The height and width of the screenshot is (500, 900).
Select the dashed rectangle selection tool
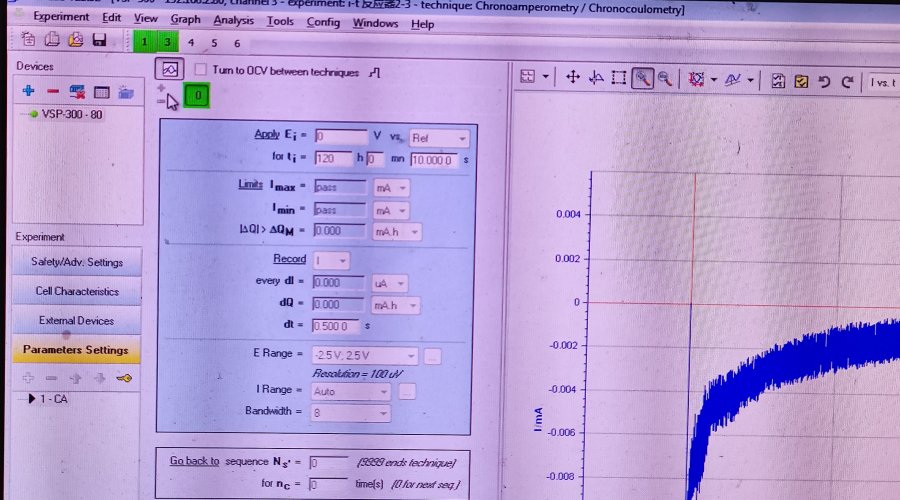(x=619, y=78)
